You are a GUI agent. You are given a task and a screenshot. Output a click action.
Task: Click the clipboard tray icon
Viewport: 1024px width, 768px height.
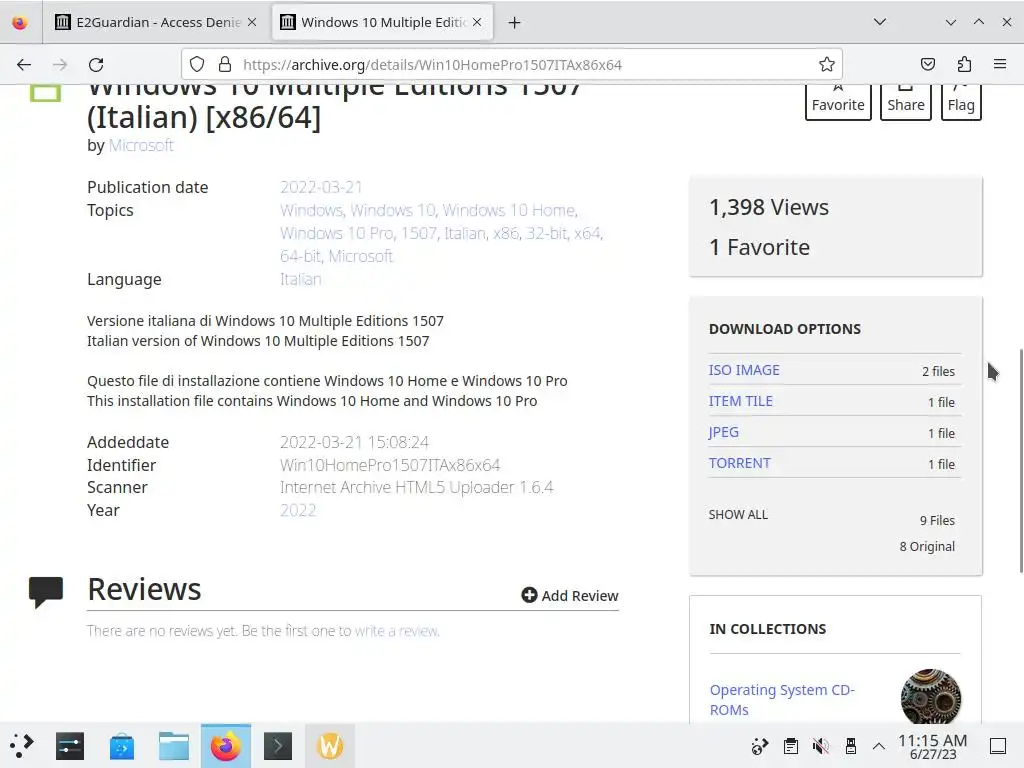click(790, 746)
